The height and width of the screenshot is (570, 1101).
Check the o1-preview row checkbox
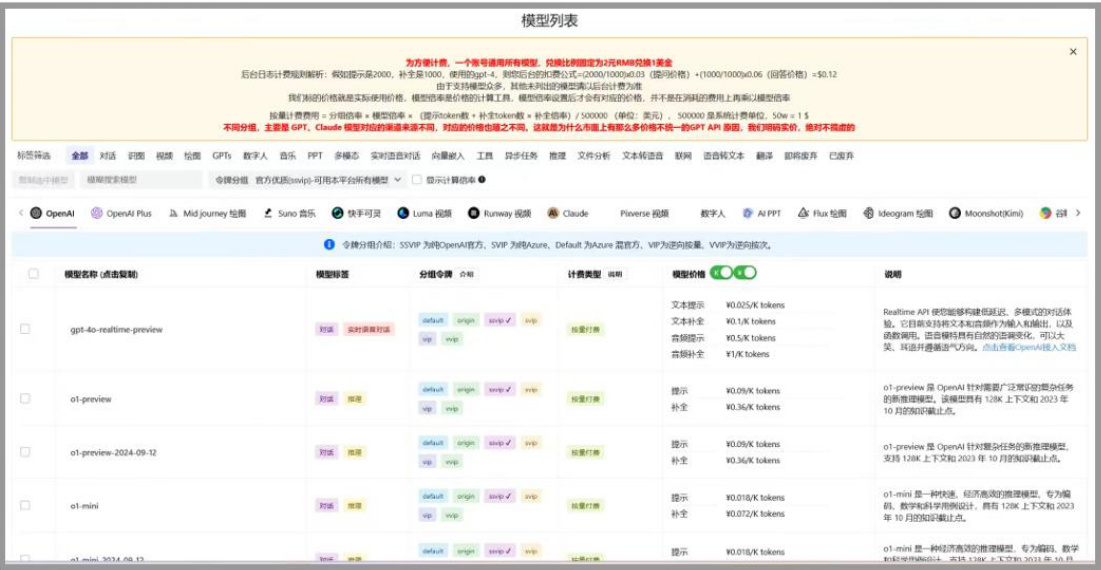[25, 399]
